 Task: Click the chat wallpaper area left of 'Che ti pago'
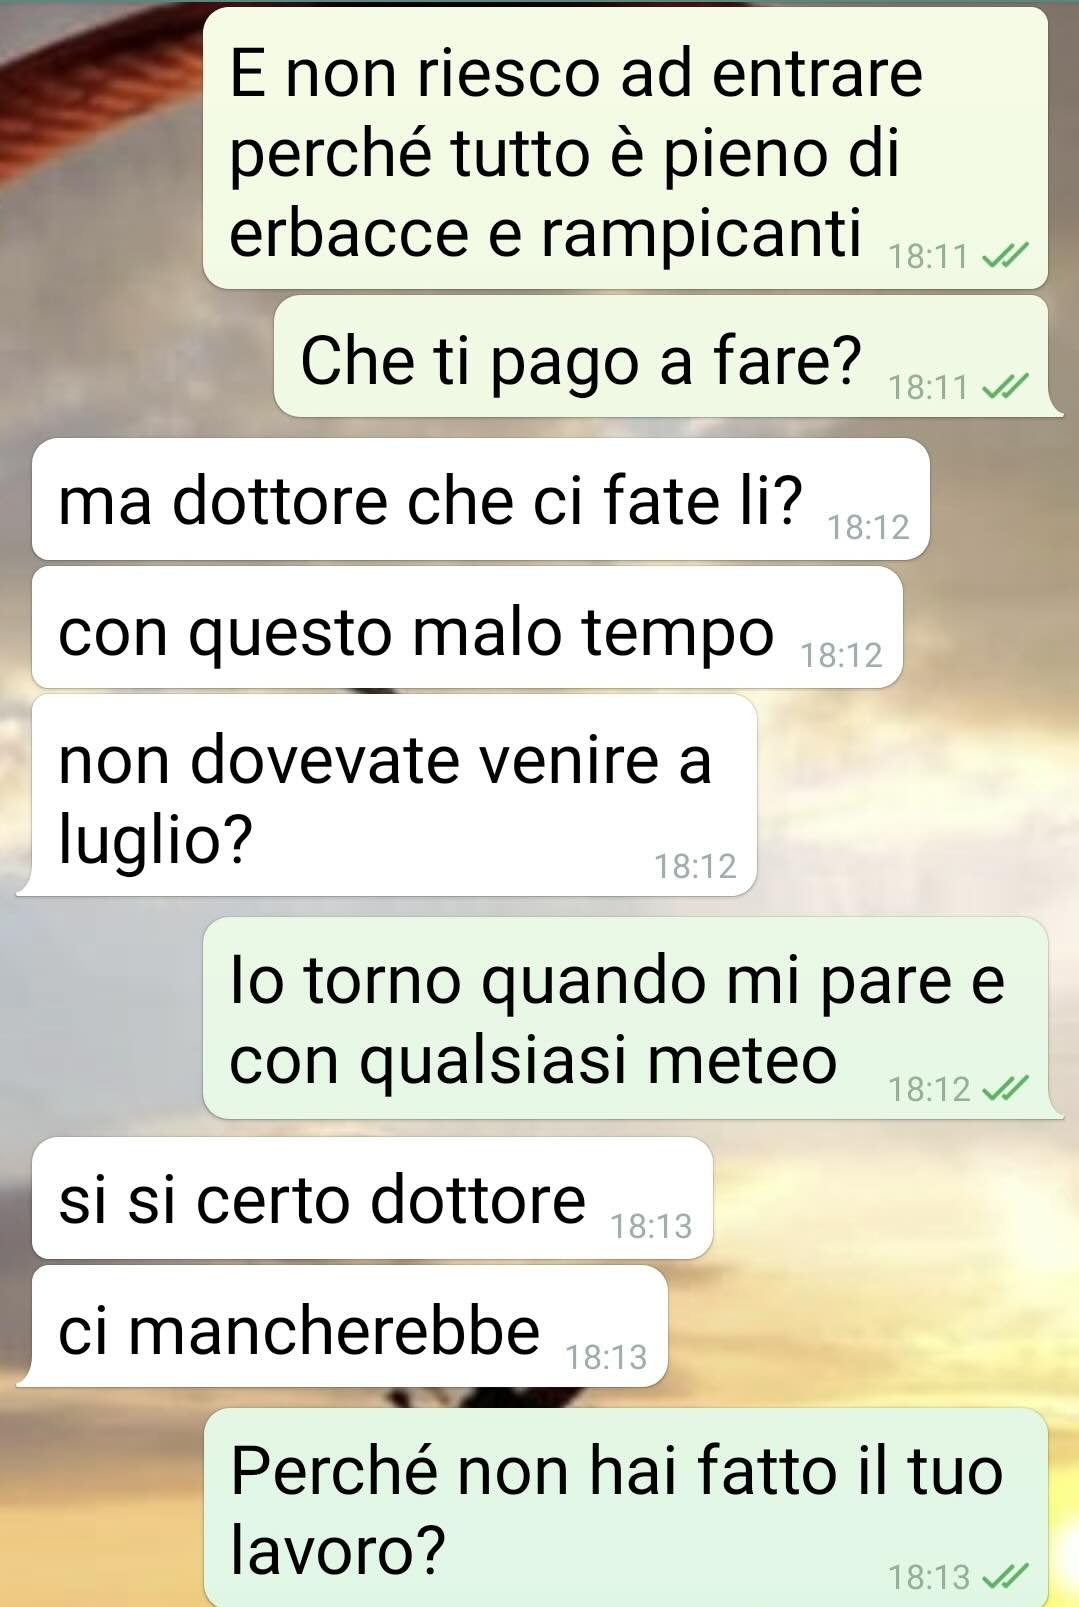[x=135, y=357]
